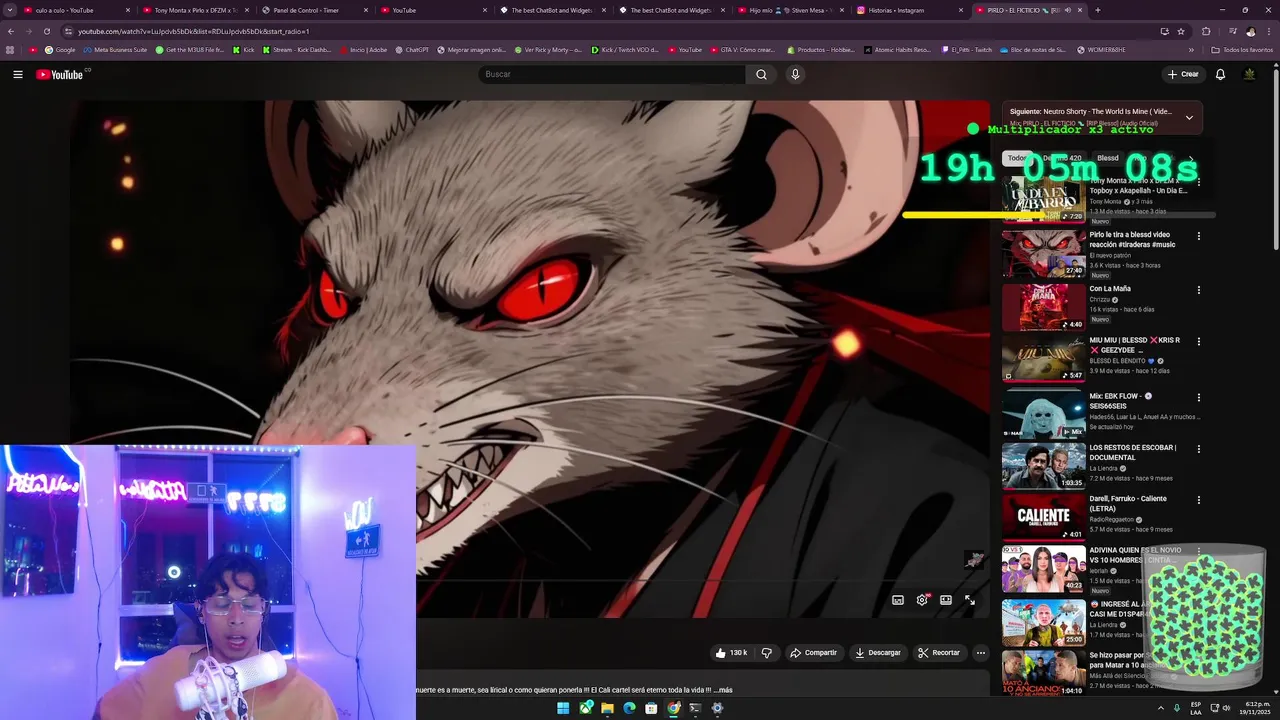
Task: Open Pirlo le tira a blessd video title
Action: [1132, 240]
